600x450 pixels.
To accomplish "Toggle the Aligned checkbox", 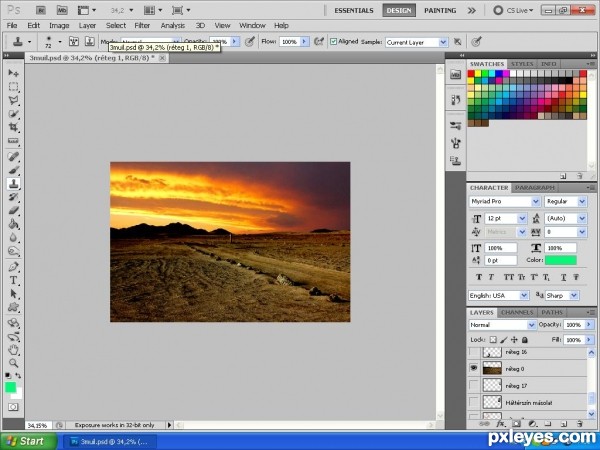I will [333, 42].
